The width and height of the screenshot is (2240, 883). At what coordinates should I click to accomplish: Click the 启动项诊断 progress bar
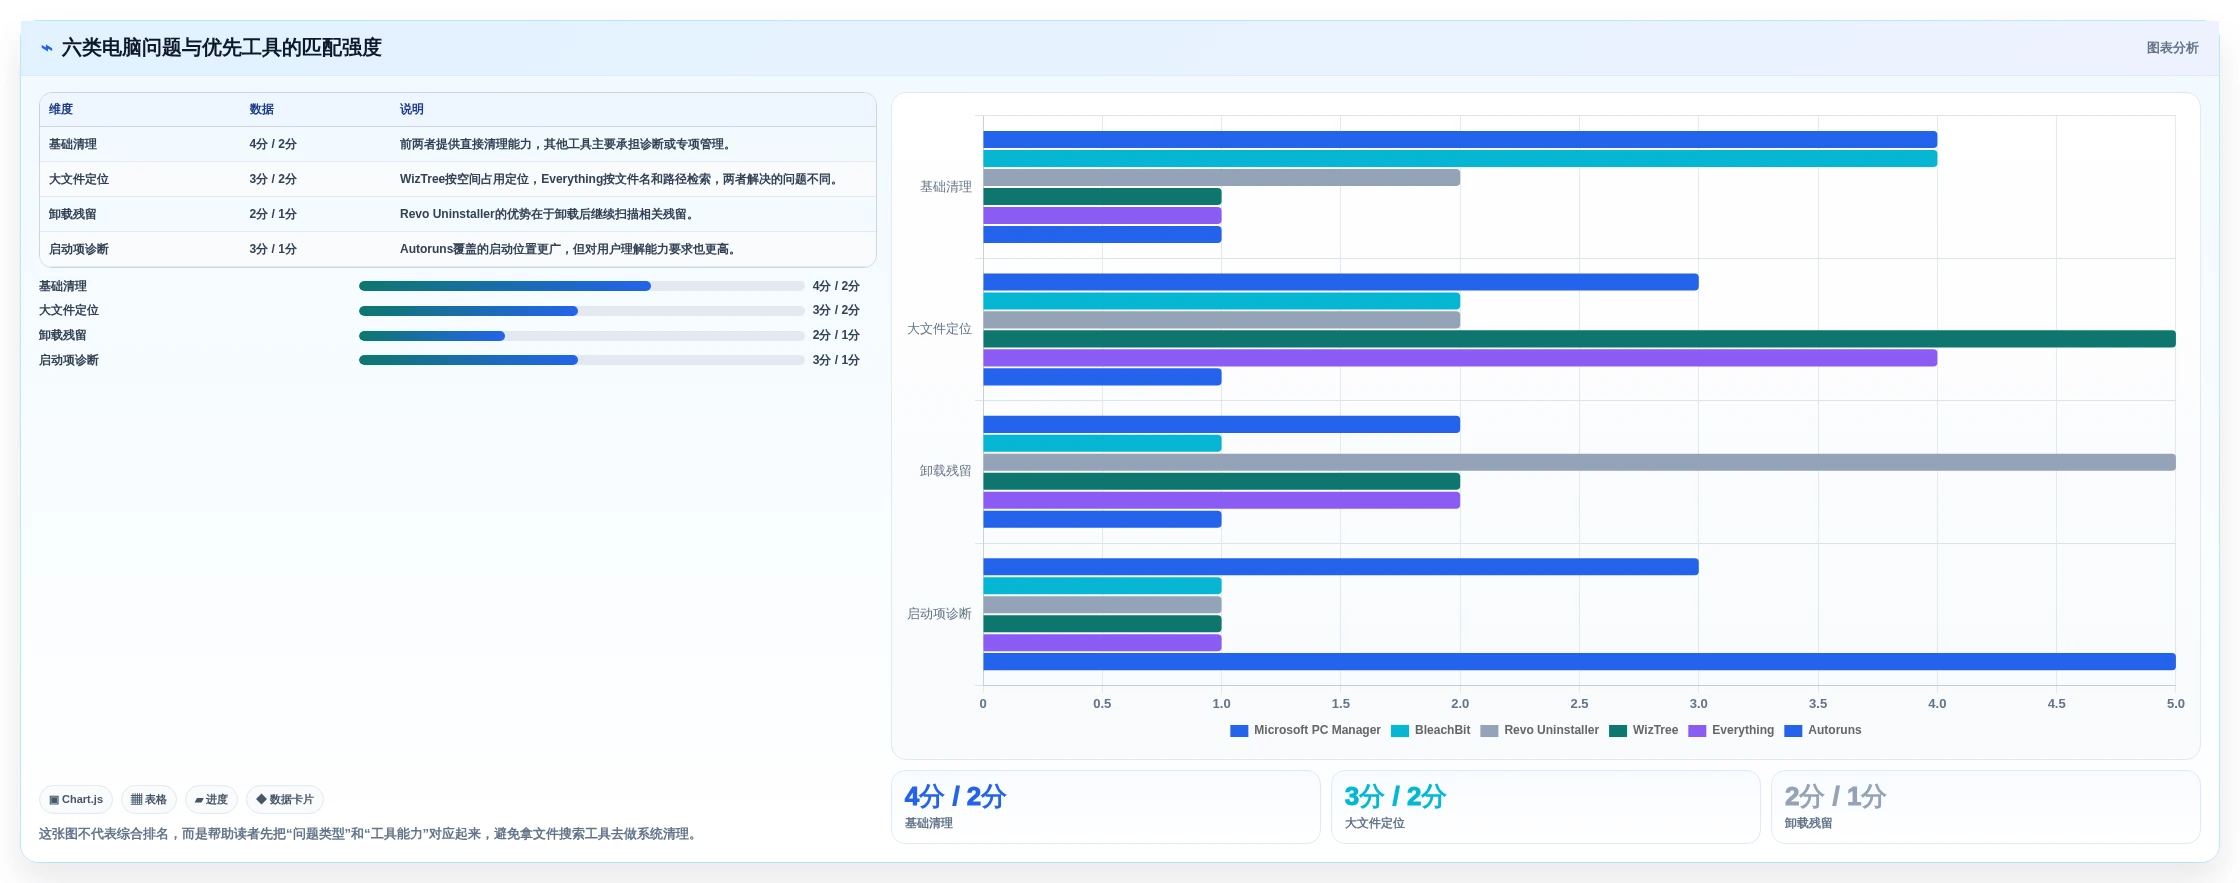(x=581, y=360)
